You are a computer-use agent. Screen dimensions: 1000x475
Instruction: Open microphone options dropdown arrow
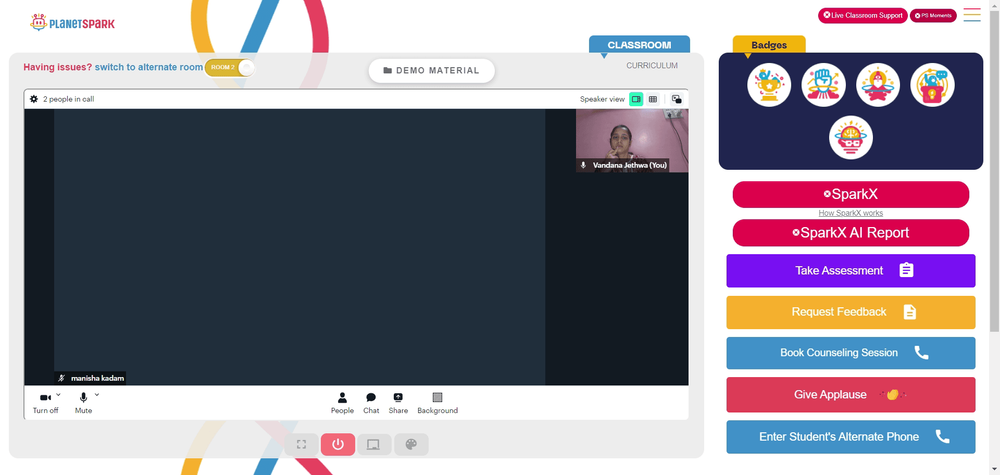(x=97, y=395)
